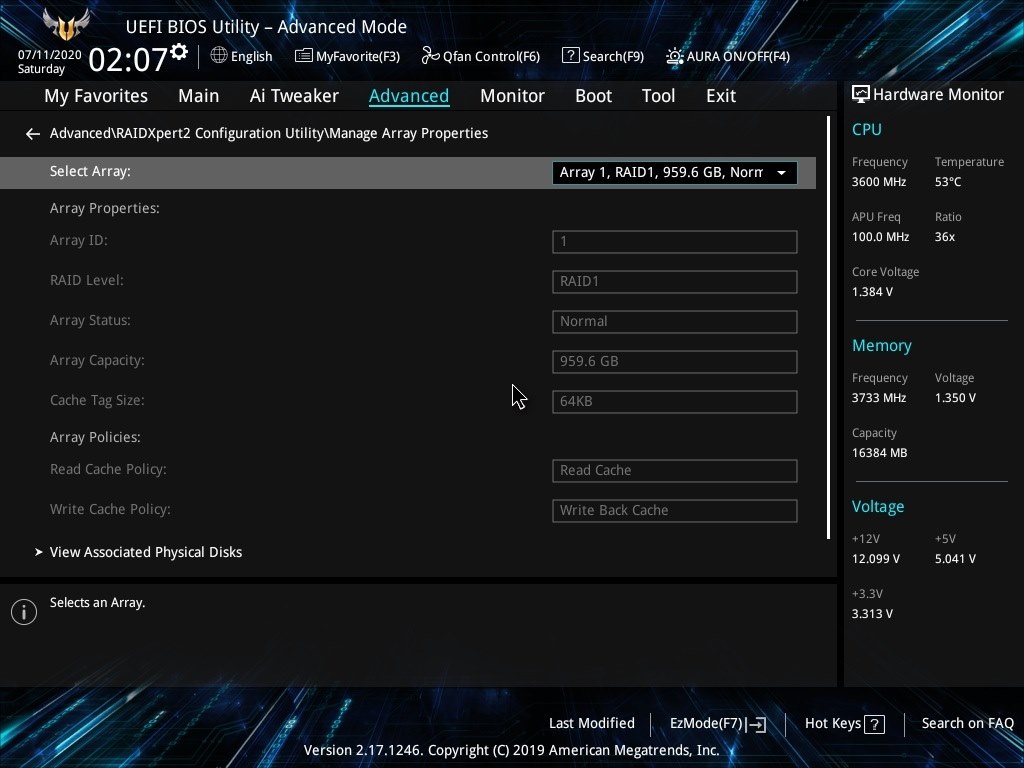Click the Hot Keys question mark box
This screenshot has width=1024, height=768.
[874, 724]
